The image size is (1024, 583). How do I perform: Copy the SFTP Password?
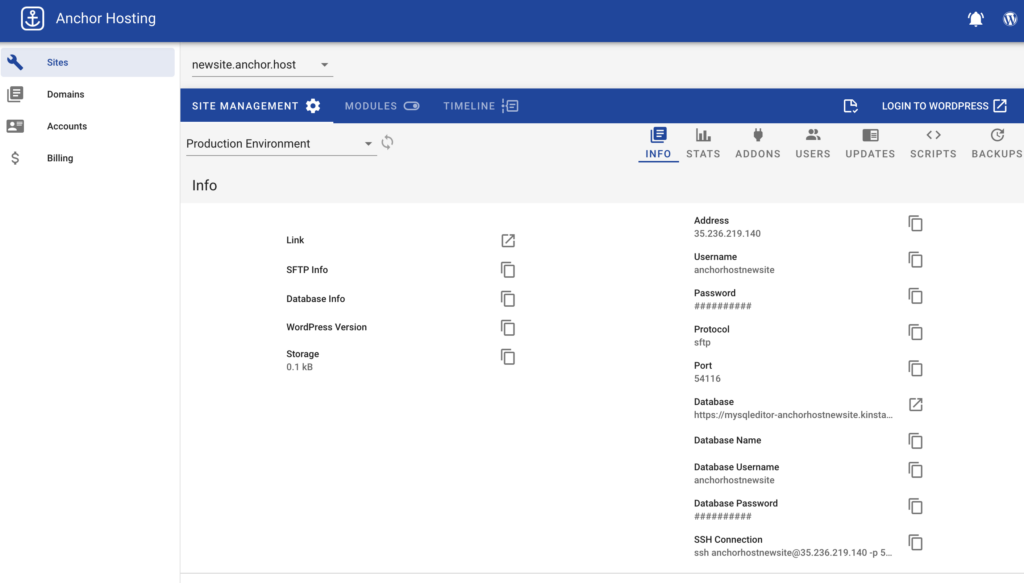click(x=916, y=296)
